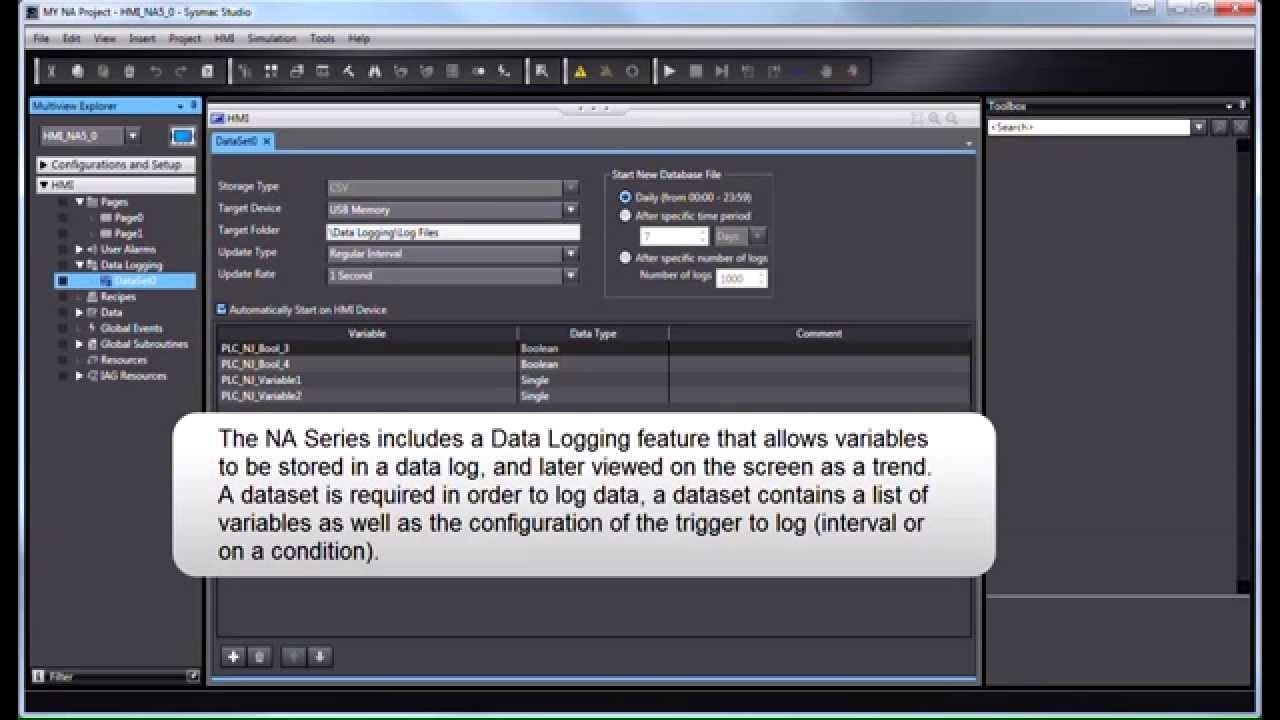Click the right magnifier icon in HMI header

(x=952, y=118)
